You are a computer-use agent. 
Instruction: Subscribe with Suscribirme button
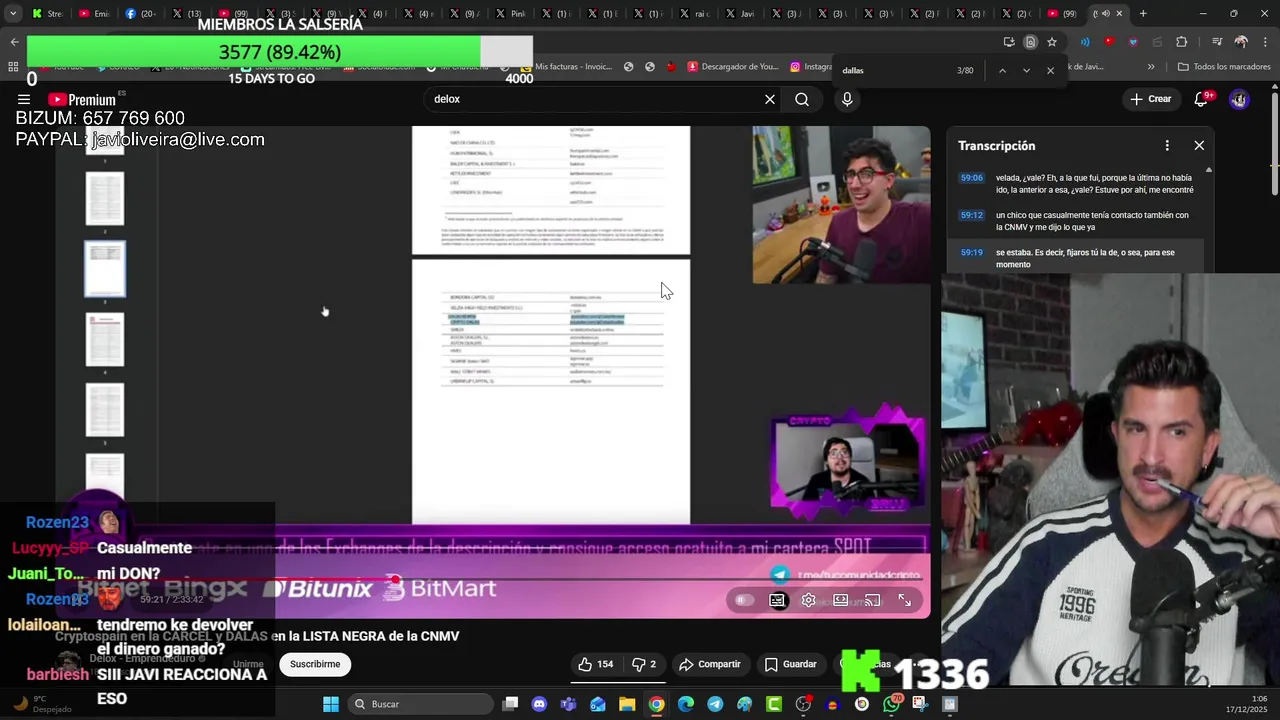[x=315, y=664]
